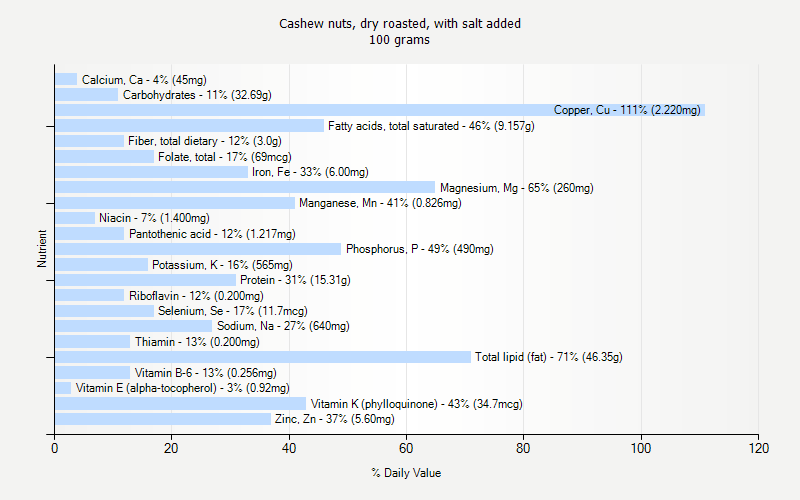The height and width of the screenshot is (500, 800).
Task: Click the % Daily Value axis title
Action: pos(406,473)
